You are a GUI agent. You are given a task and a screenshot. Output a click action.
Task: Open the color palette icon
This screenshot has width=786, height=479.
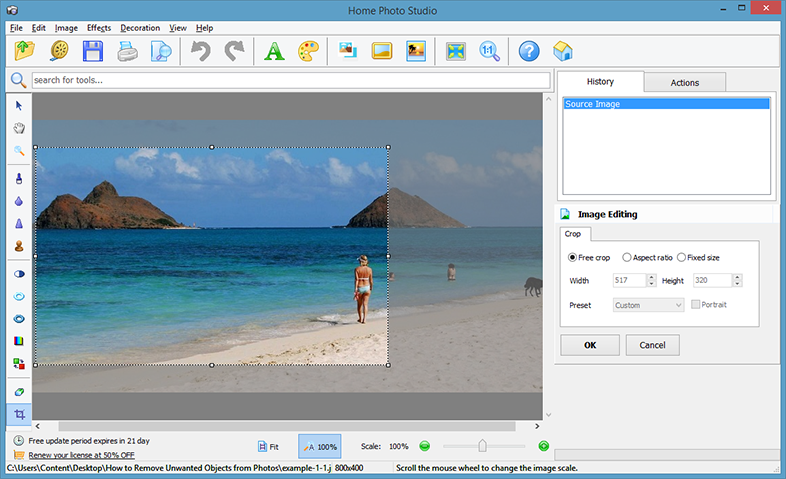pyautogui.click(x=308, y=51)
